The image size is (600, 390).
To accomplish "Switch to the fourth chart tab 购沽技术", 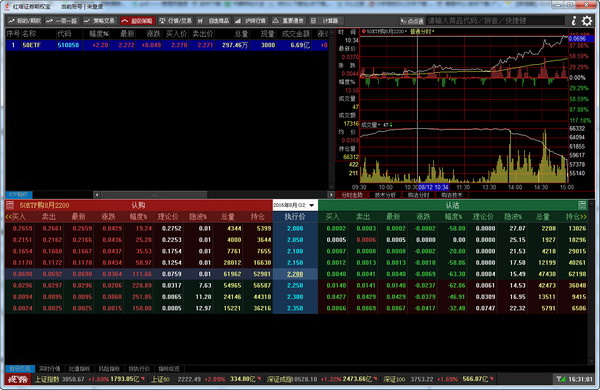I will click(x=452, y=195).
